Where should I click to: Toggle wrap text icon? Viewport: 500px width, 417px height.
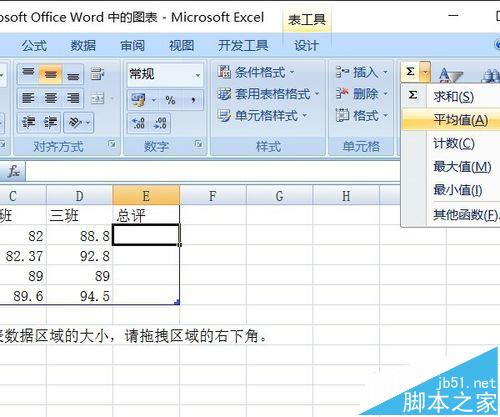97,74
